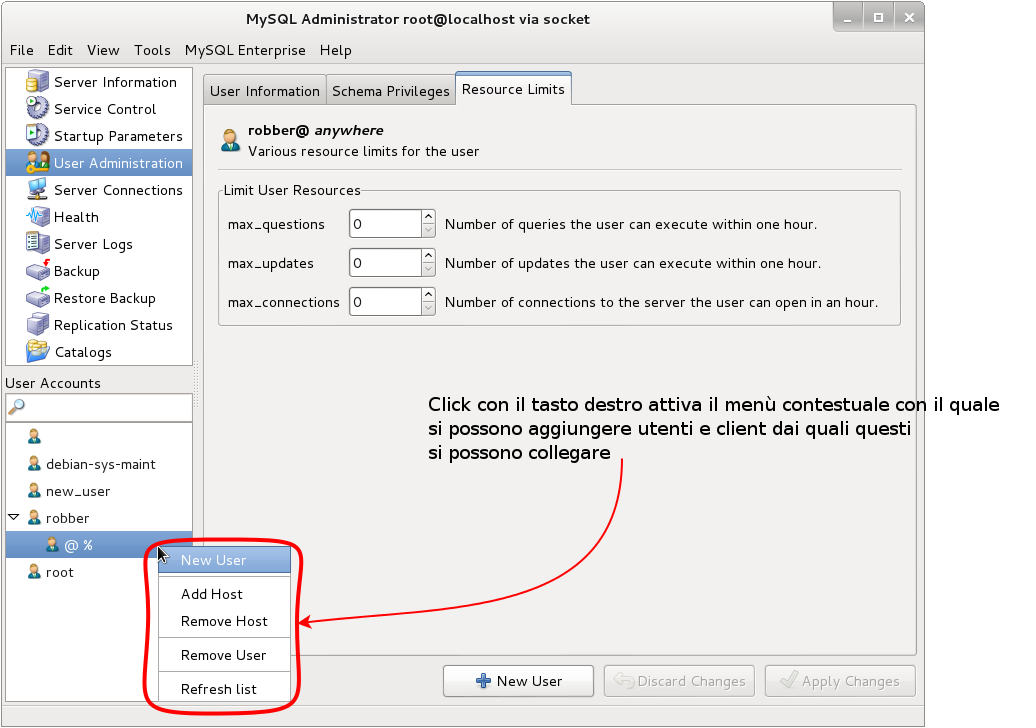Click the Discard Changes button
Screen dimensions: 1036x728
679,681
